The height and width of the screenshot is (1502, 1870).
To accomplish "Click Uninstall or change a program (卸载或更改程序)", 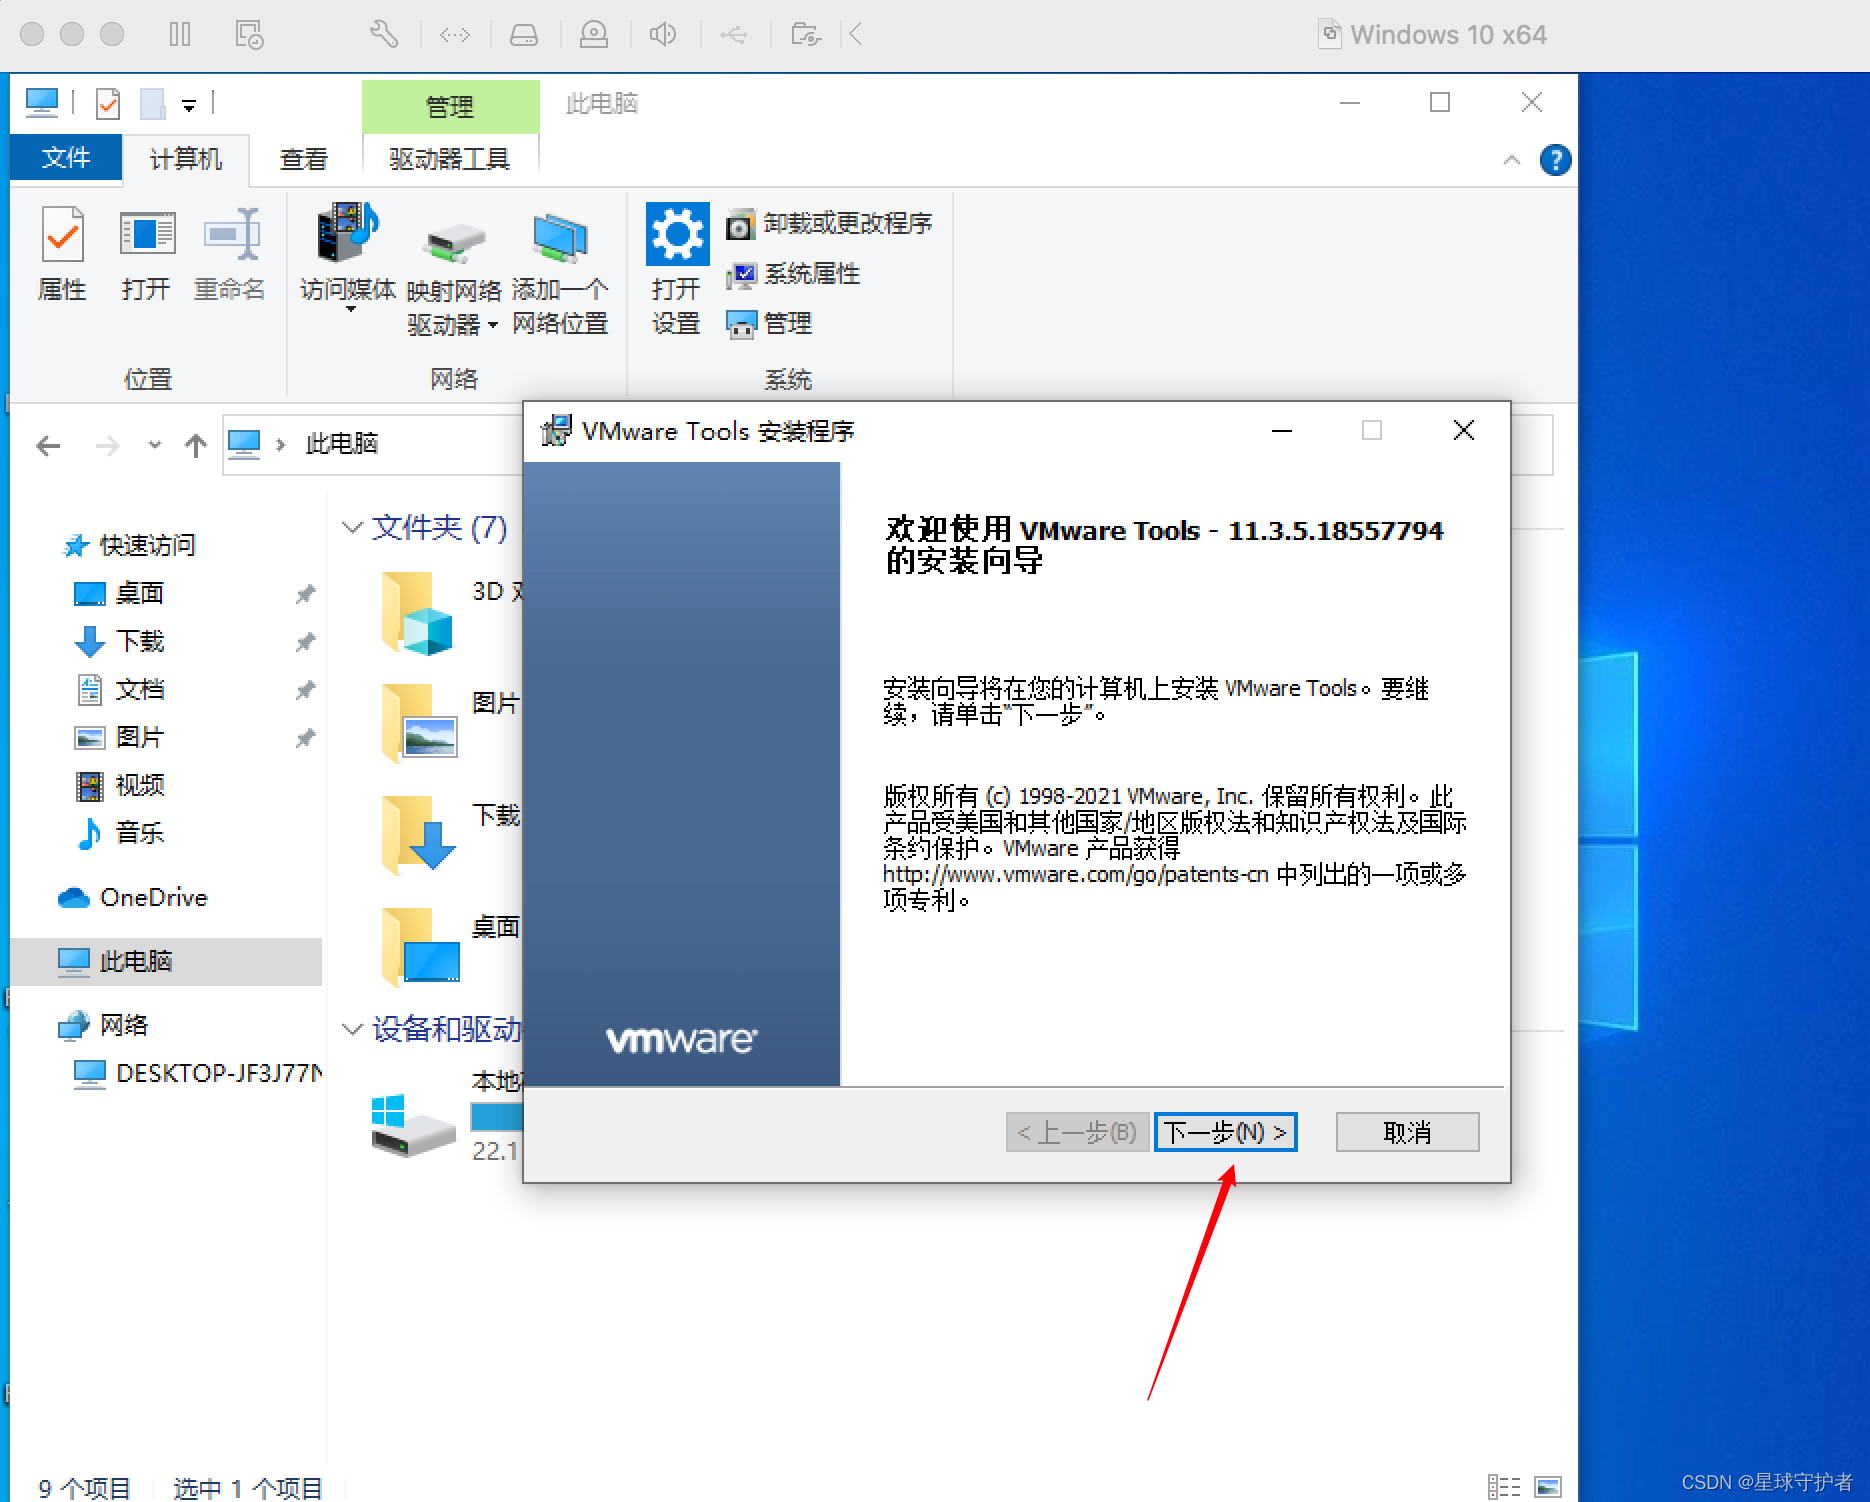I will 829,223.
